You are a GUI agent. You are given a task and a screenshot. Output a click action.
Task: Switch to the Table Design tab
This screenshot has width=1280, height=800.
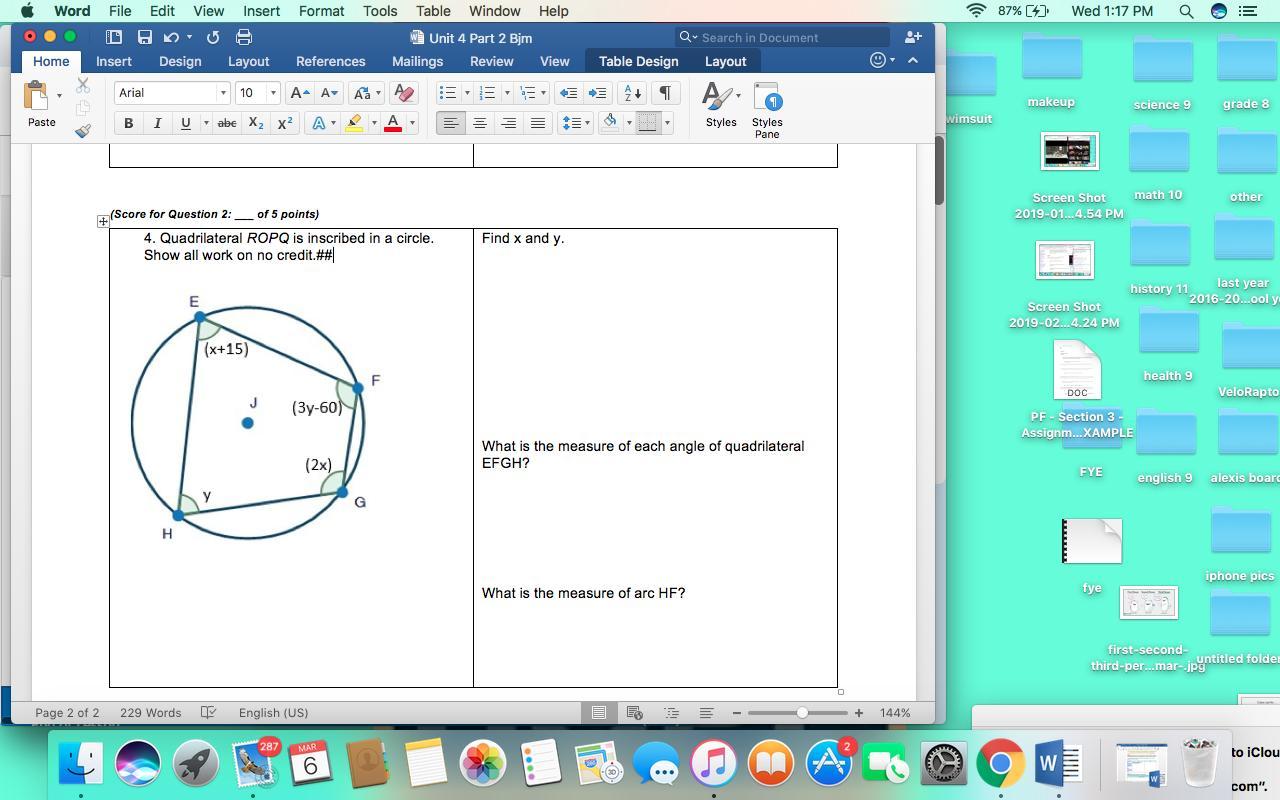click(638, 61)
